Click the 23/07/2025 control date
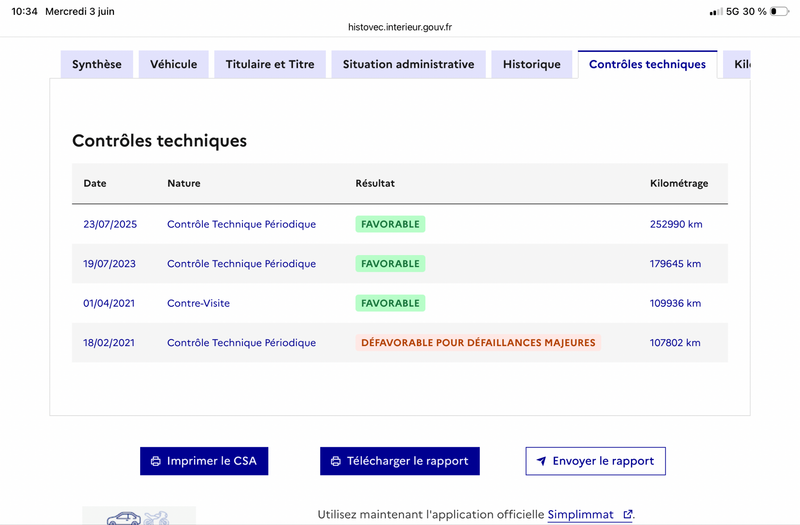The height and width of the screenshot is (525, 800). point(110,224)
